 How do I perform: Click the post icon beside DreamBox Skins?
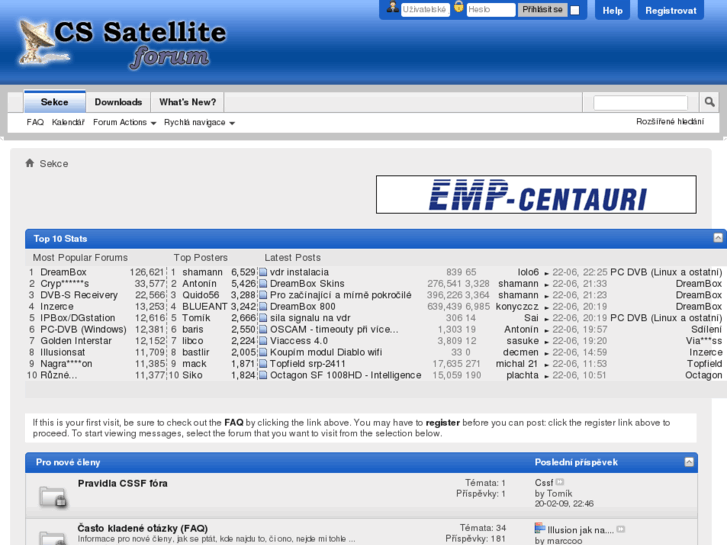(263, 283)
